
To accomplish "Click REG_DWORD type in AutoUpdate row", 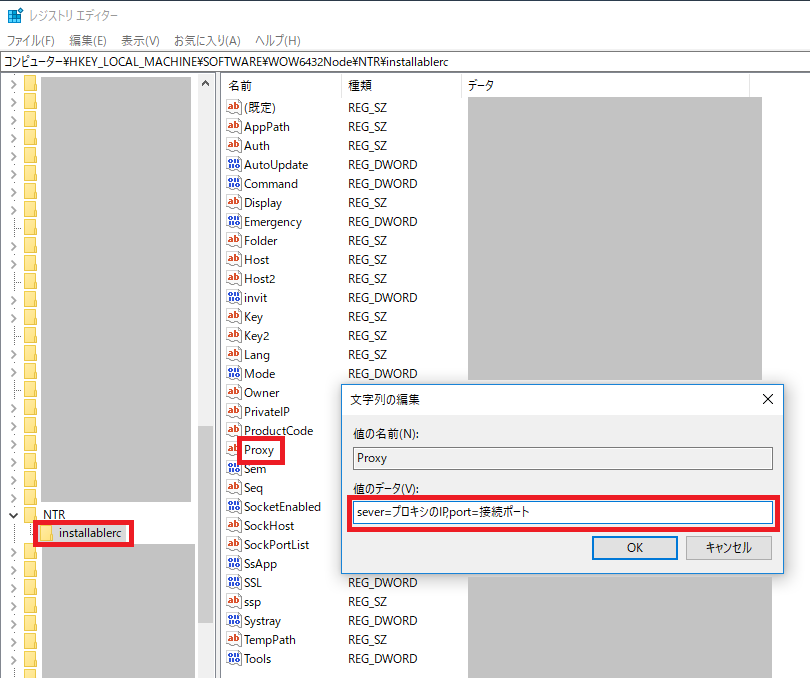I will coord(383,164).
